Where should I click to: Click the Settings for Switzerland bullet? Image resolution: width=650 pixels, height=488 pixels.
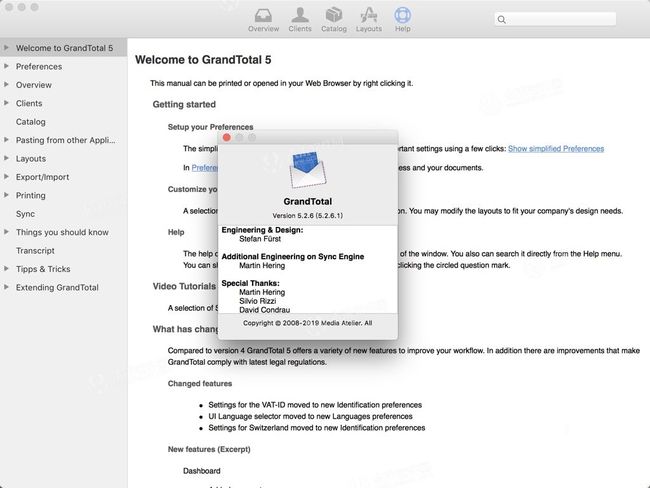pos(317,428)
